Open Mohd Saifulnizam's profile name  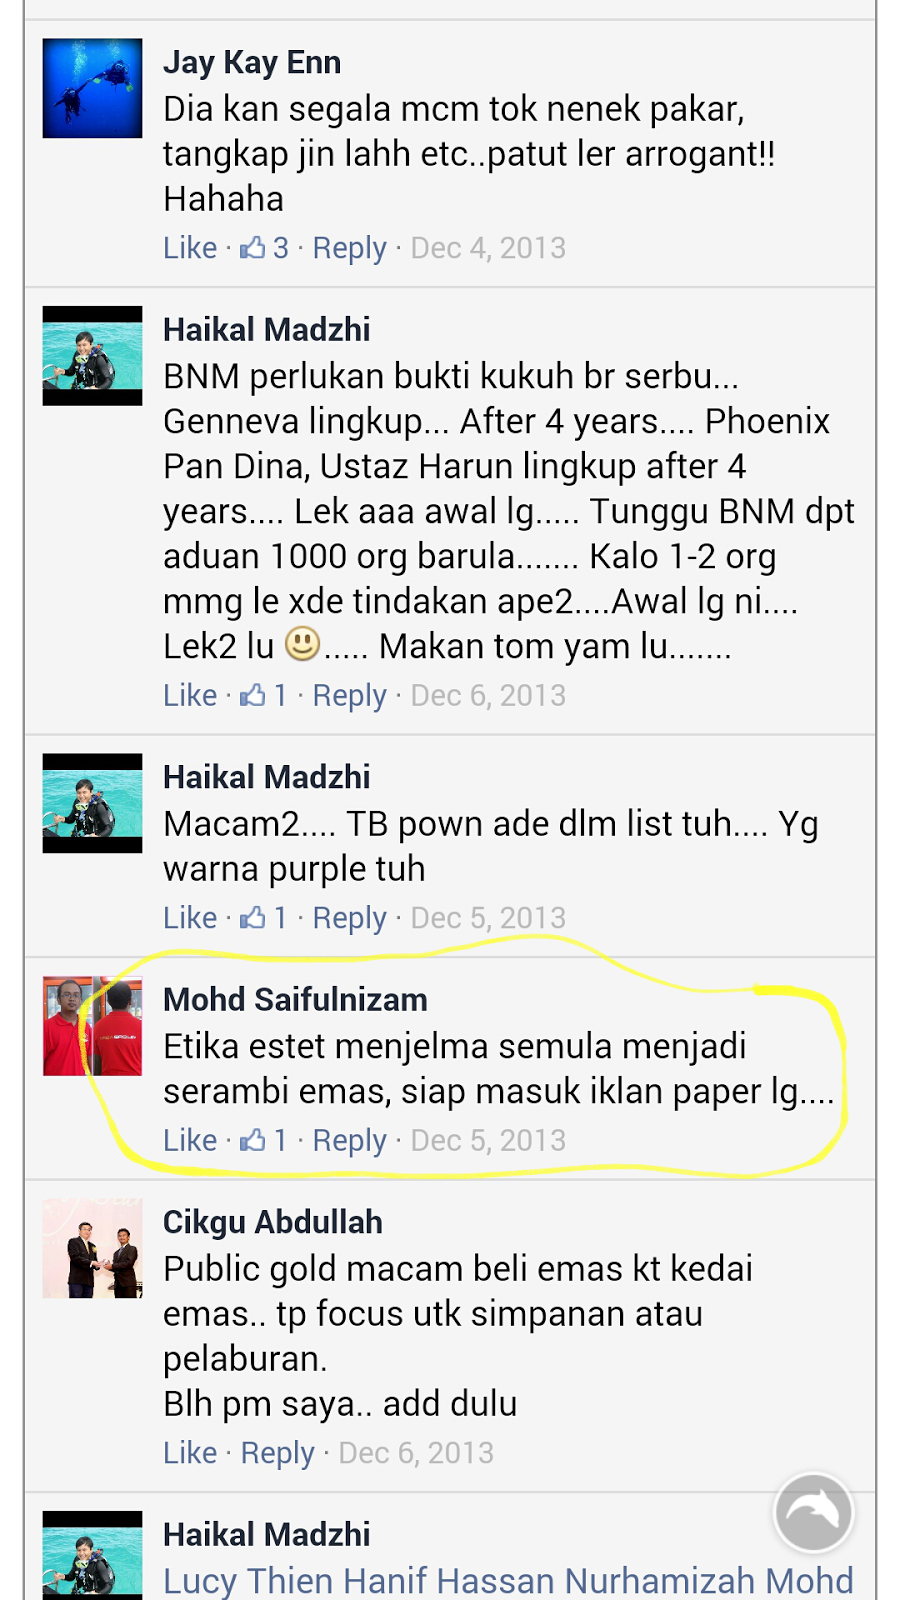[x=295, y=999]
